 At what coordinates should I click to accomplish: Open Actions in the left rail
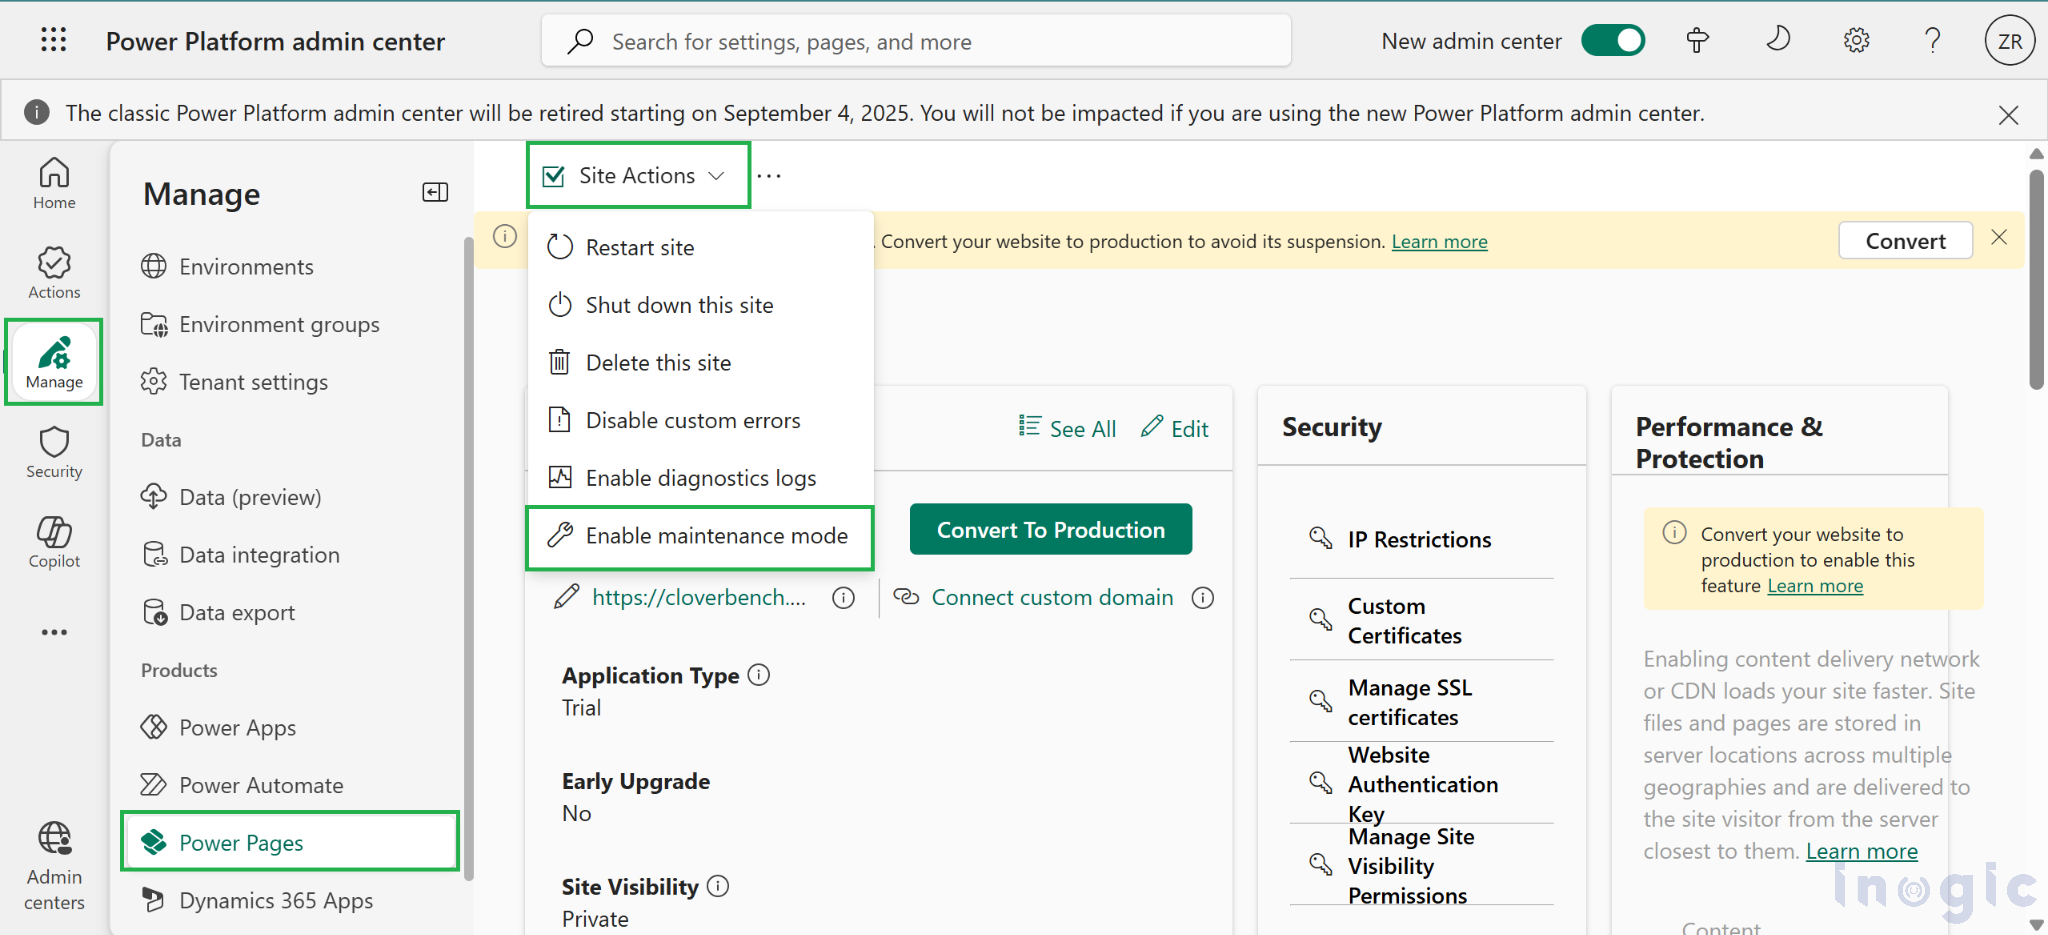tap(54, 273)
